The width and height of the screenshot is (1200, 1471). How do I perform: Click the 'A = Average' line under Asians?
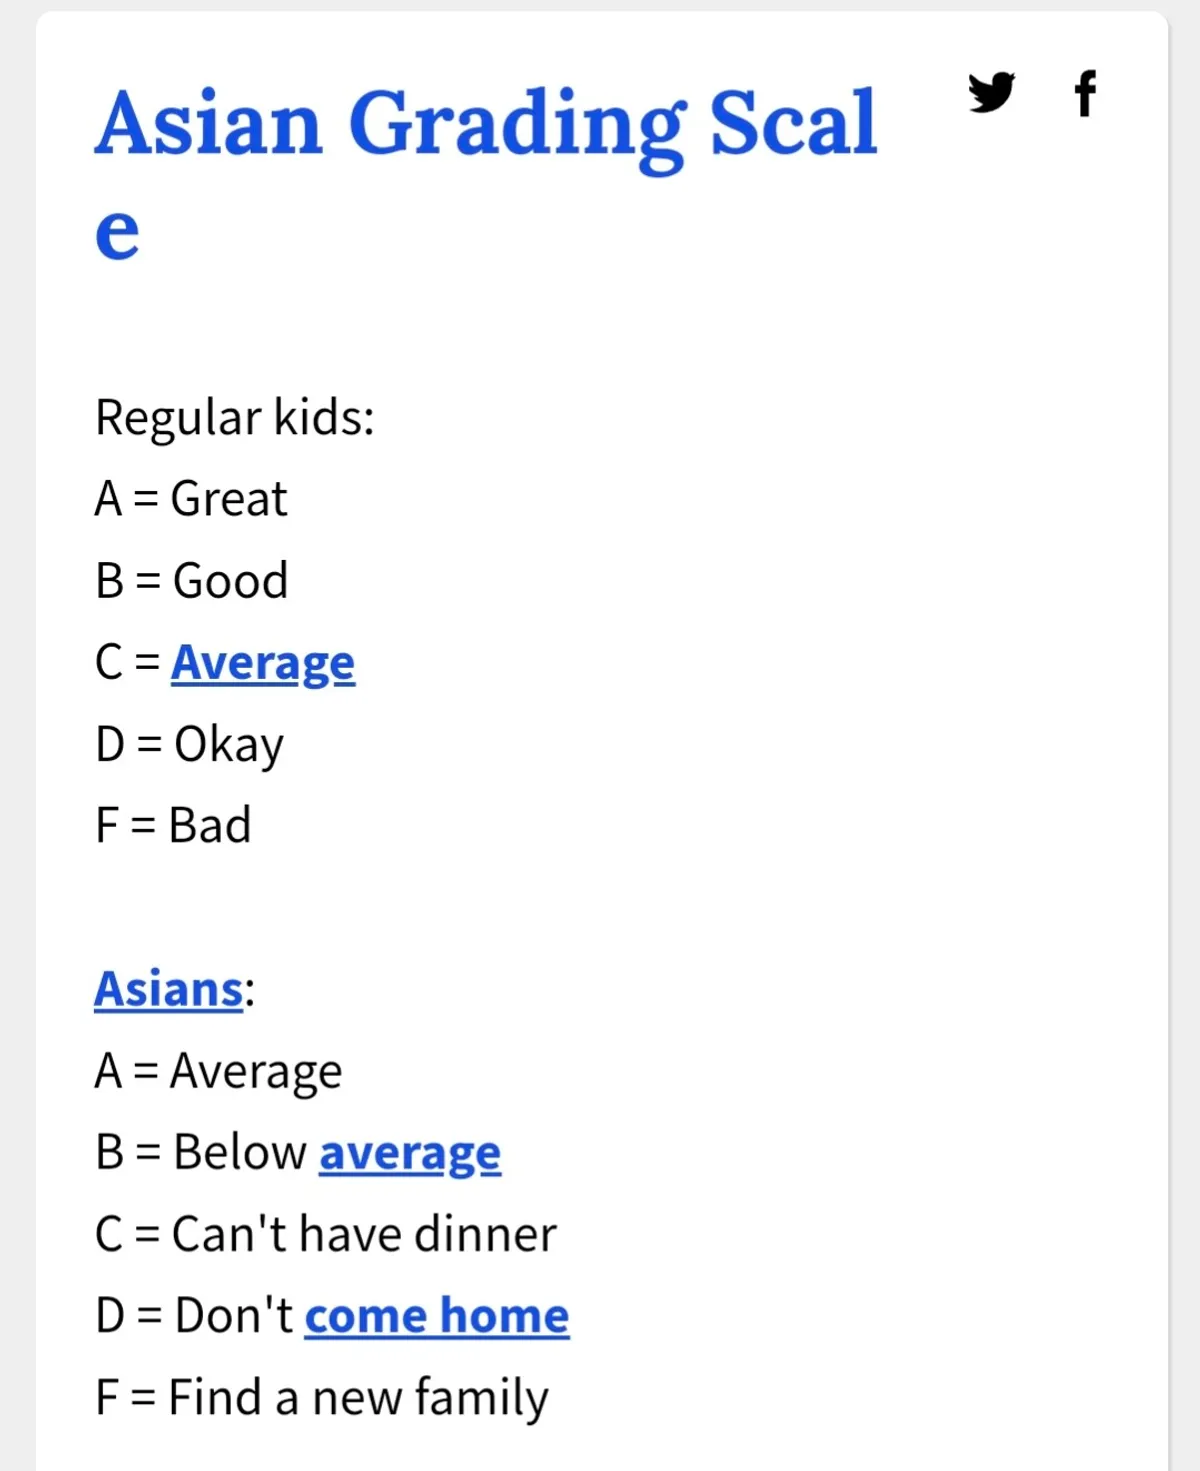tap(219, 1072)
